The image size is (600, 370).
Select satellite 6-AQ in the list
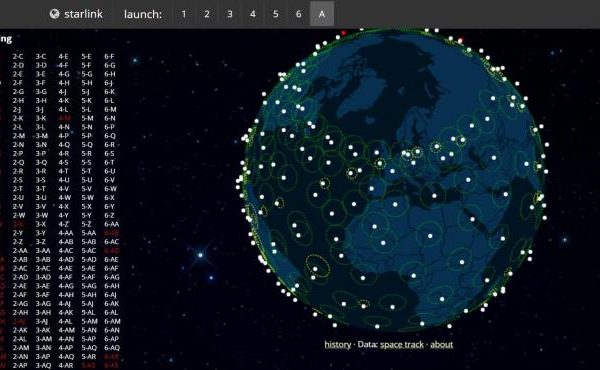click(112, 348)
